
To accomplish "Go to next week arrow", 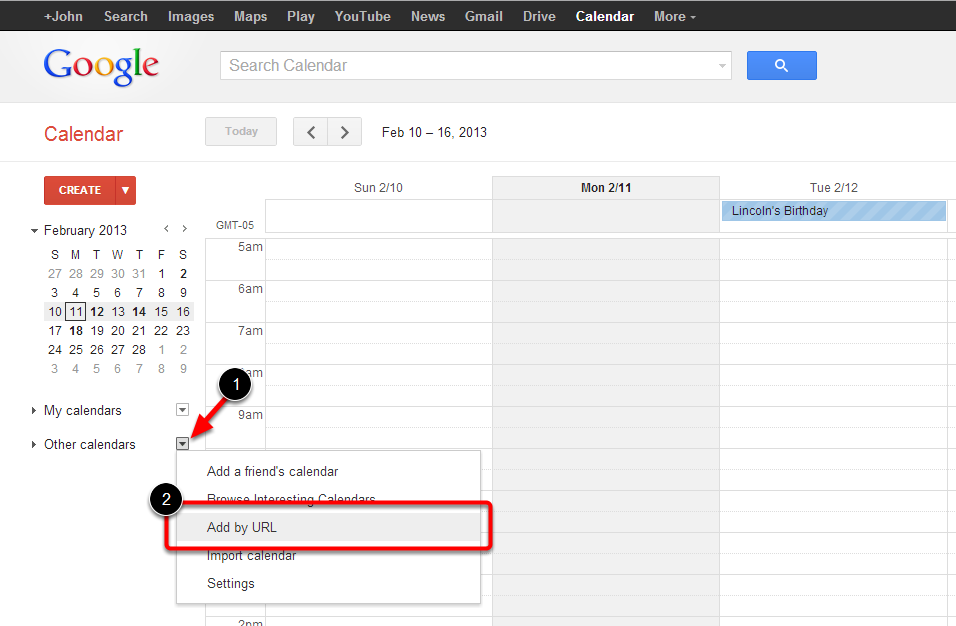I will (x=344, y=132).
